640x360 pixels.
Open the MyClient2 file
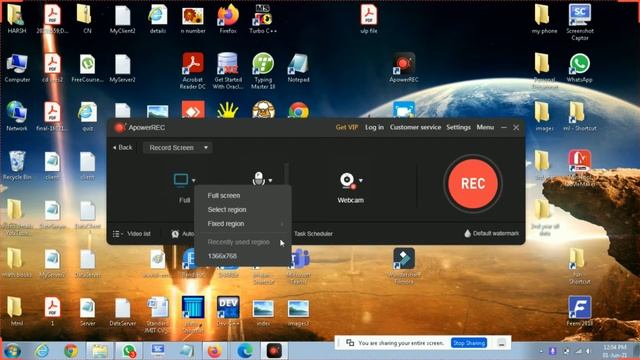pyautogui.click(x=122, y=19)
